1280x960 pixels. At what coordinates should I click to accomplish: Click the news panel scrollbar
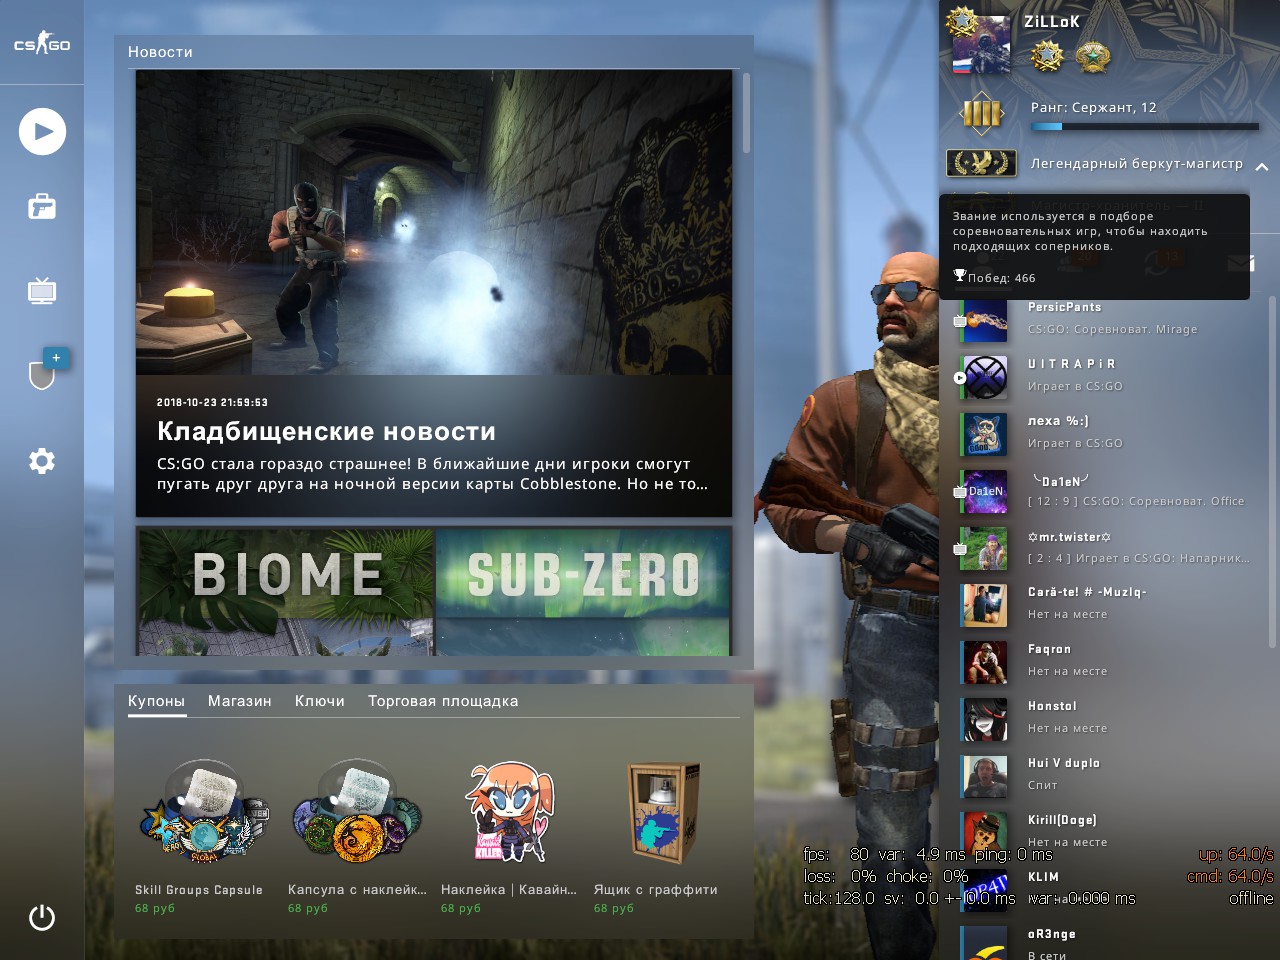[746, 113]
